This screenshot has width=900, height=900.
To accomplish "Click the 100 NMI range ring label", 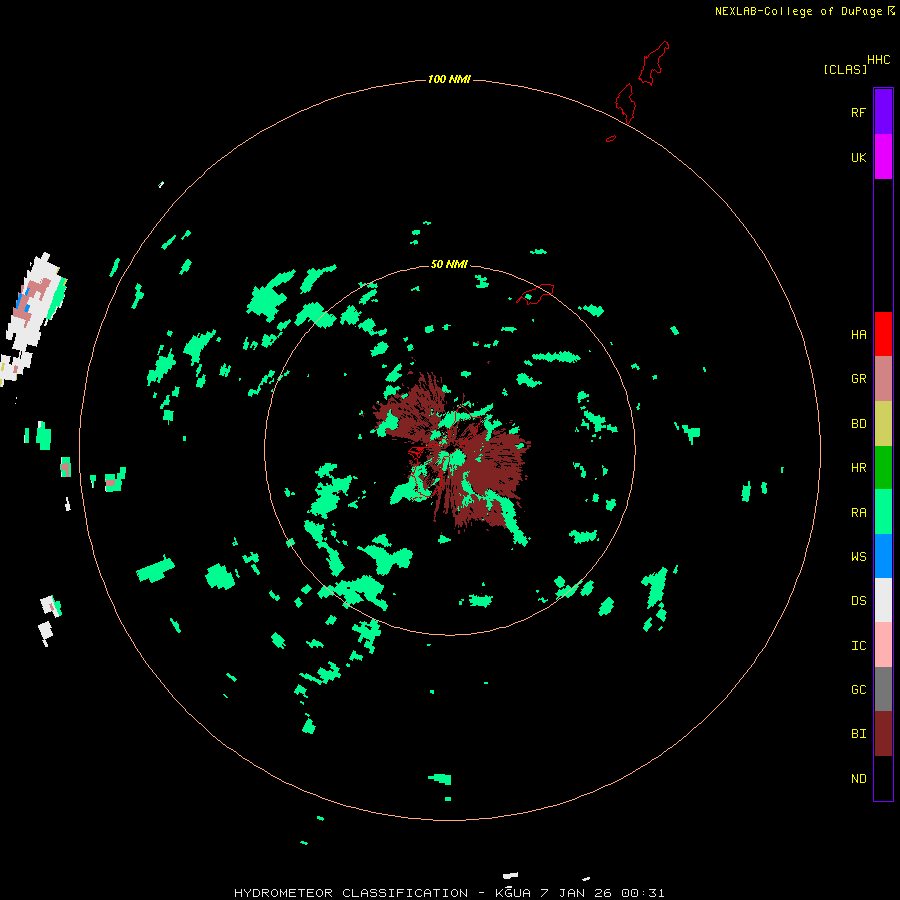I will pyautogui.click(x=449, y=79).
